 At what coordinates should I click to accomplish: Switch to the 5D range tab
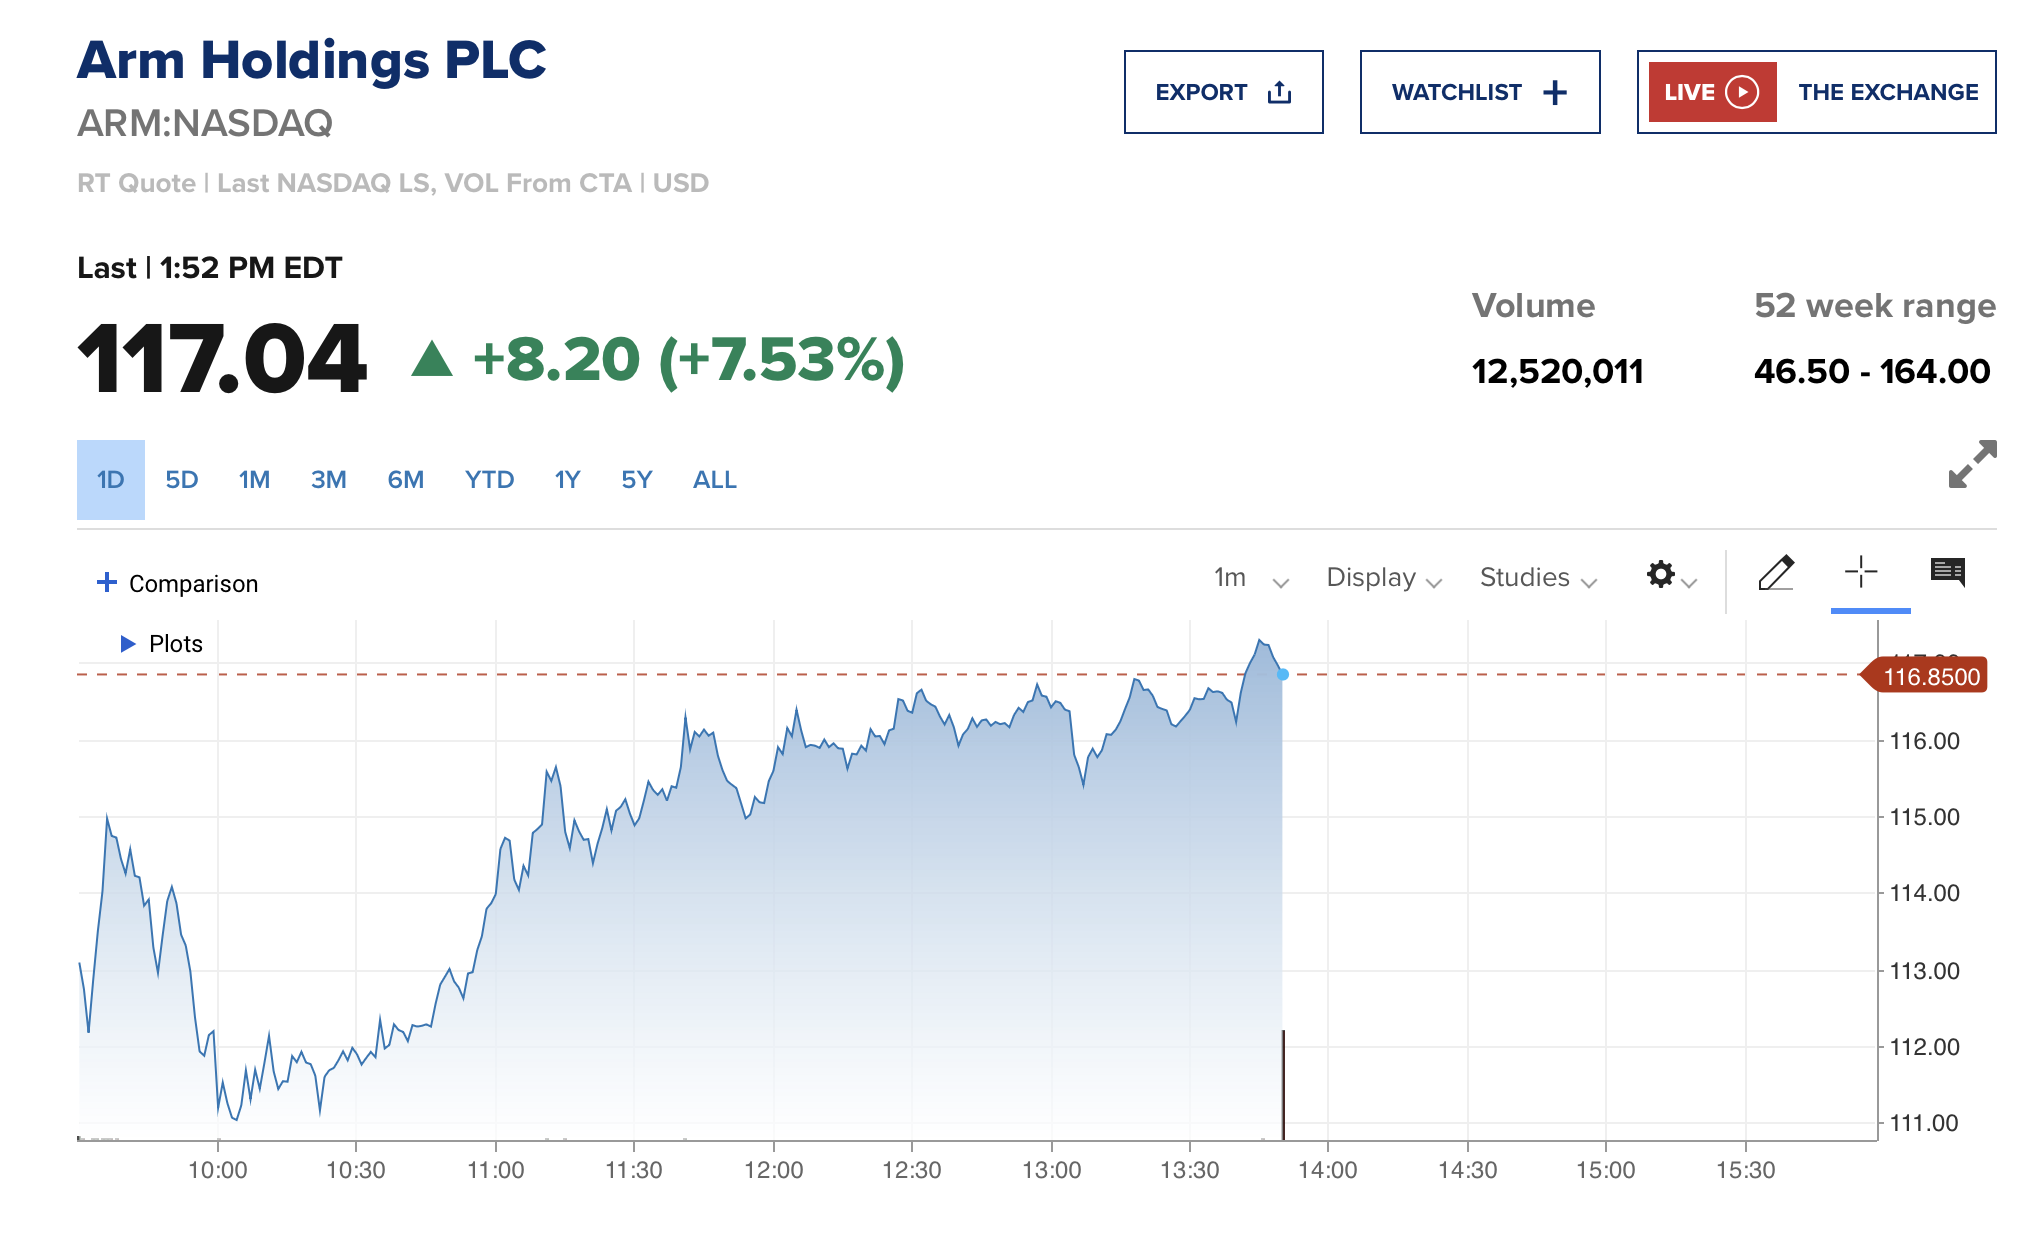(x=182, y=480)
